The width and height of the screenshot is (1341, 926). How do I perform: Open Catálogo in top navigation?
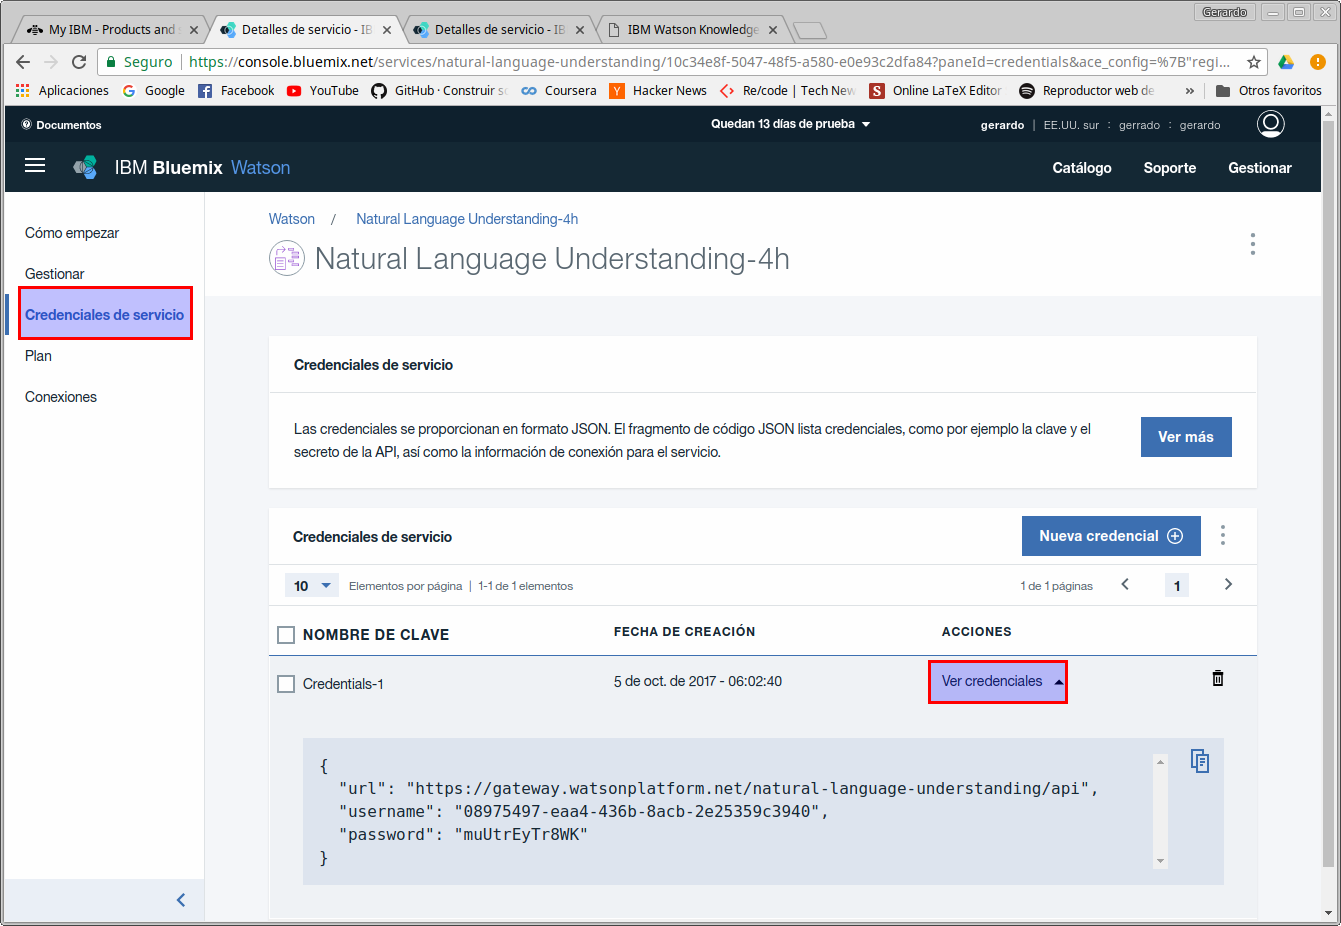(x=1082, y=168)
